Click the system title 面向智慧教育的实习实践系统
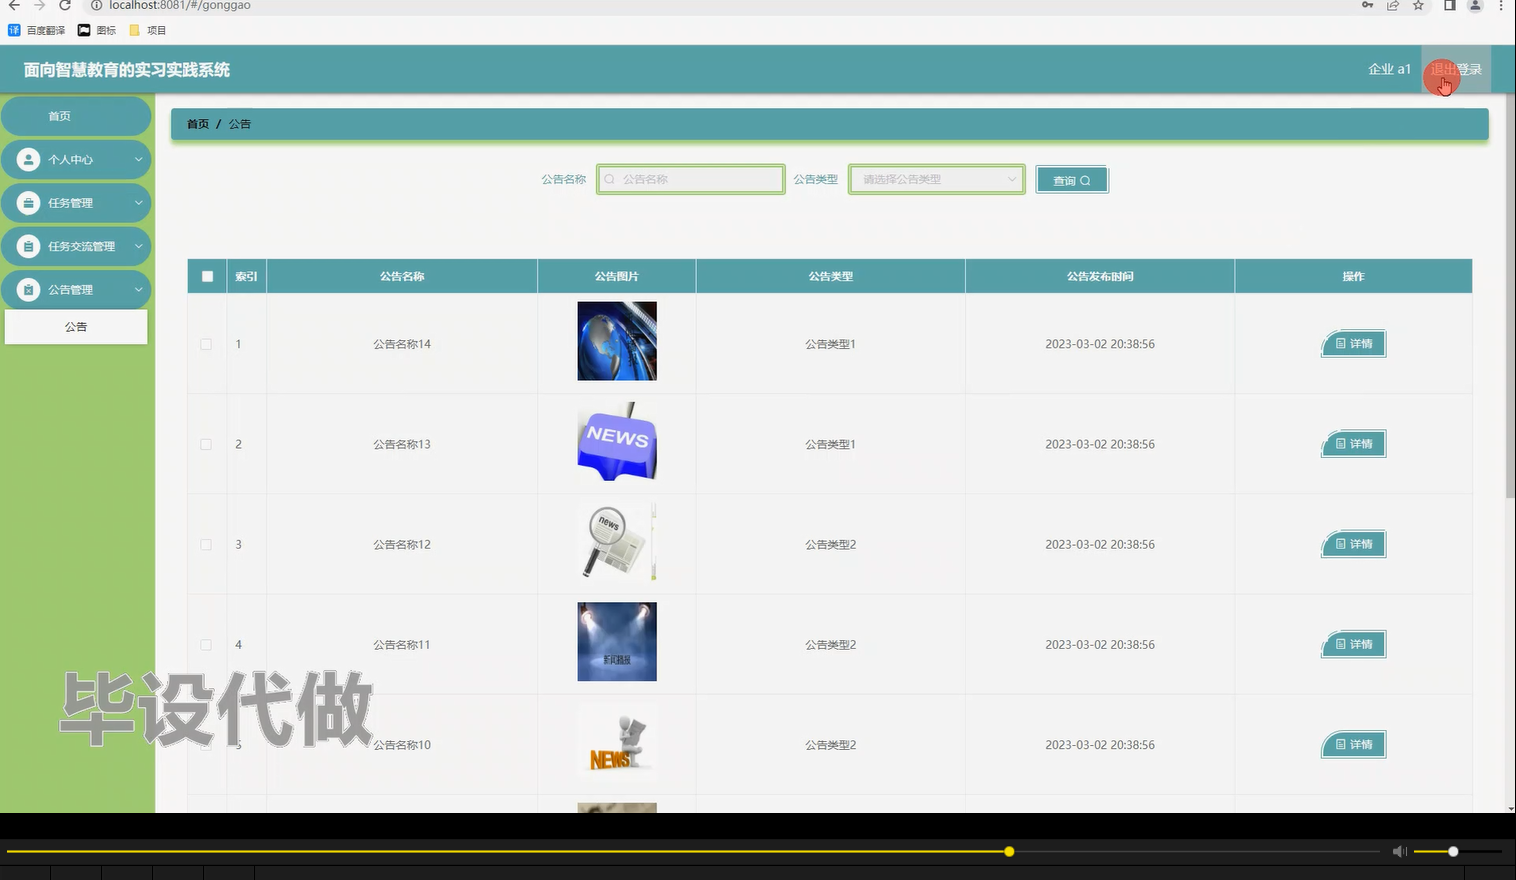 [127, 70]
